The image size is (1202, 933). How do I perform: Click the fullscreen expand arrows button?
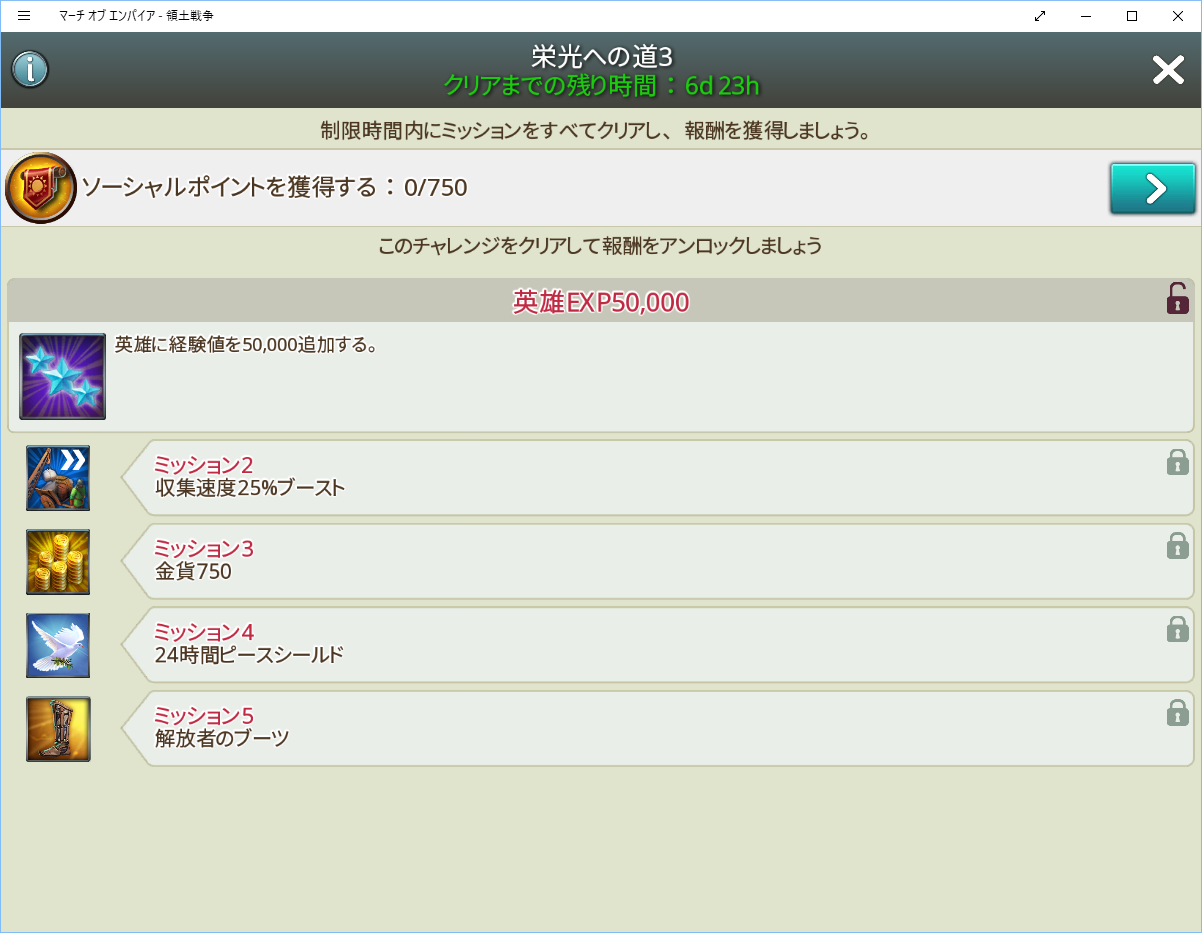point(1040,16)
